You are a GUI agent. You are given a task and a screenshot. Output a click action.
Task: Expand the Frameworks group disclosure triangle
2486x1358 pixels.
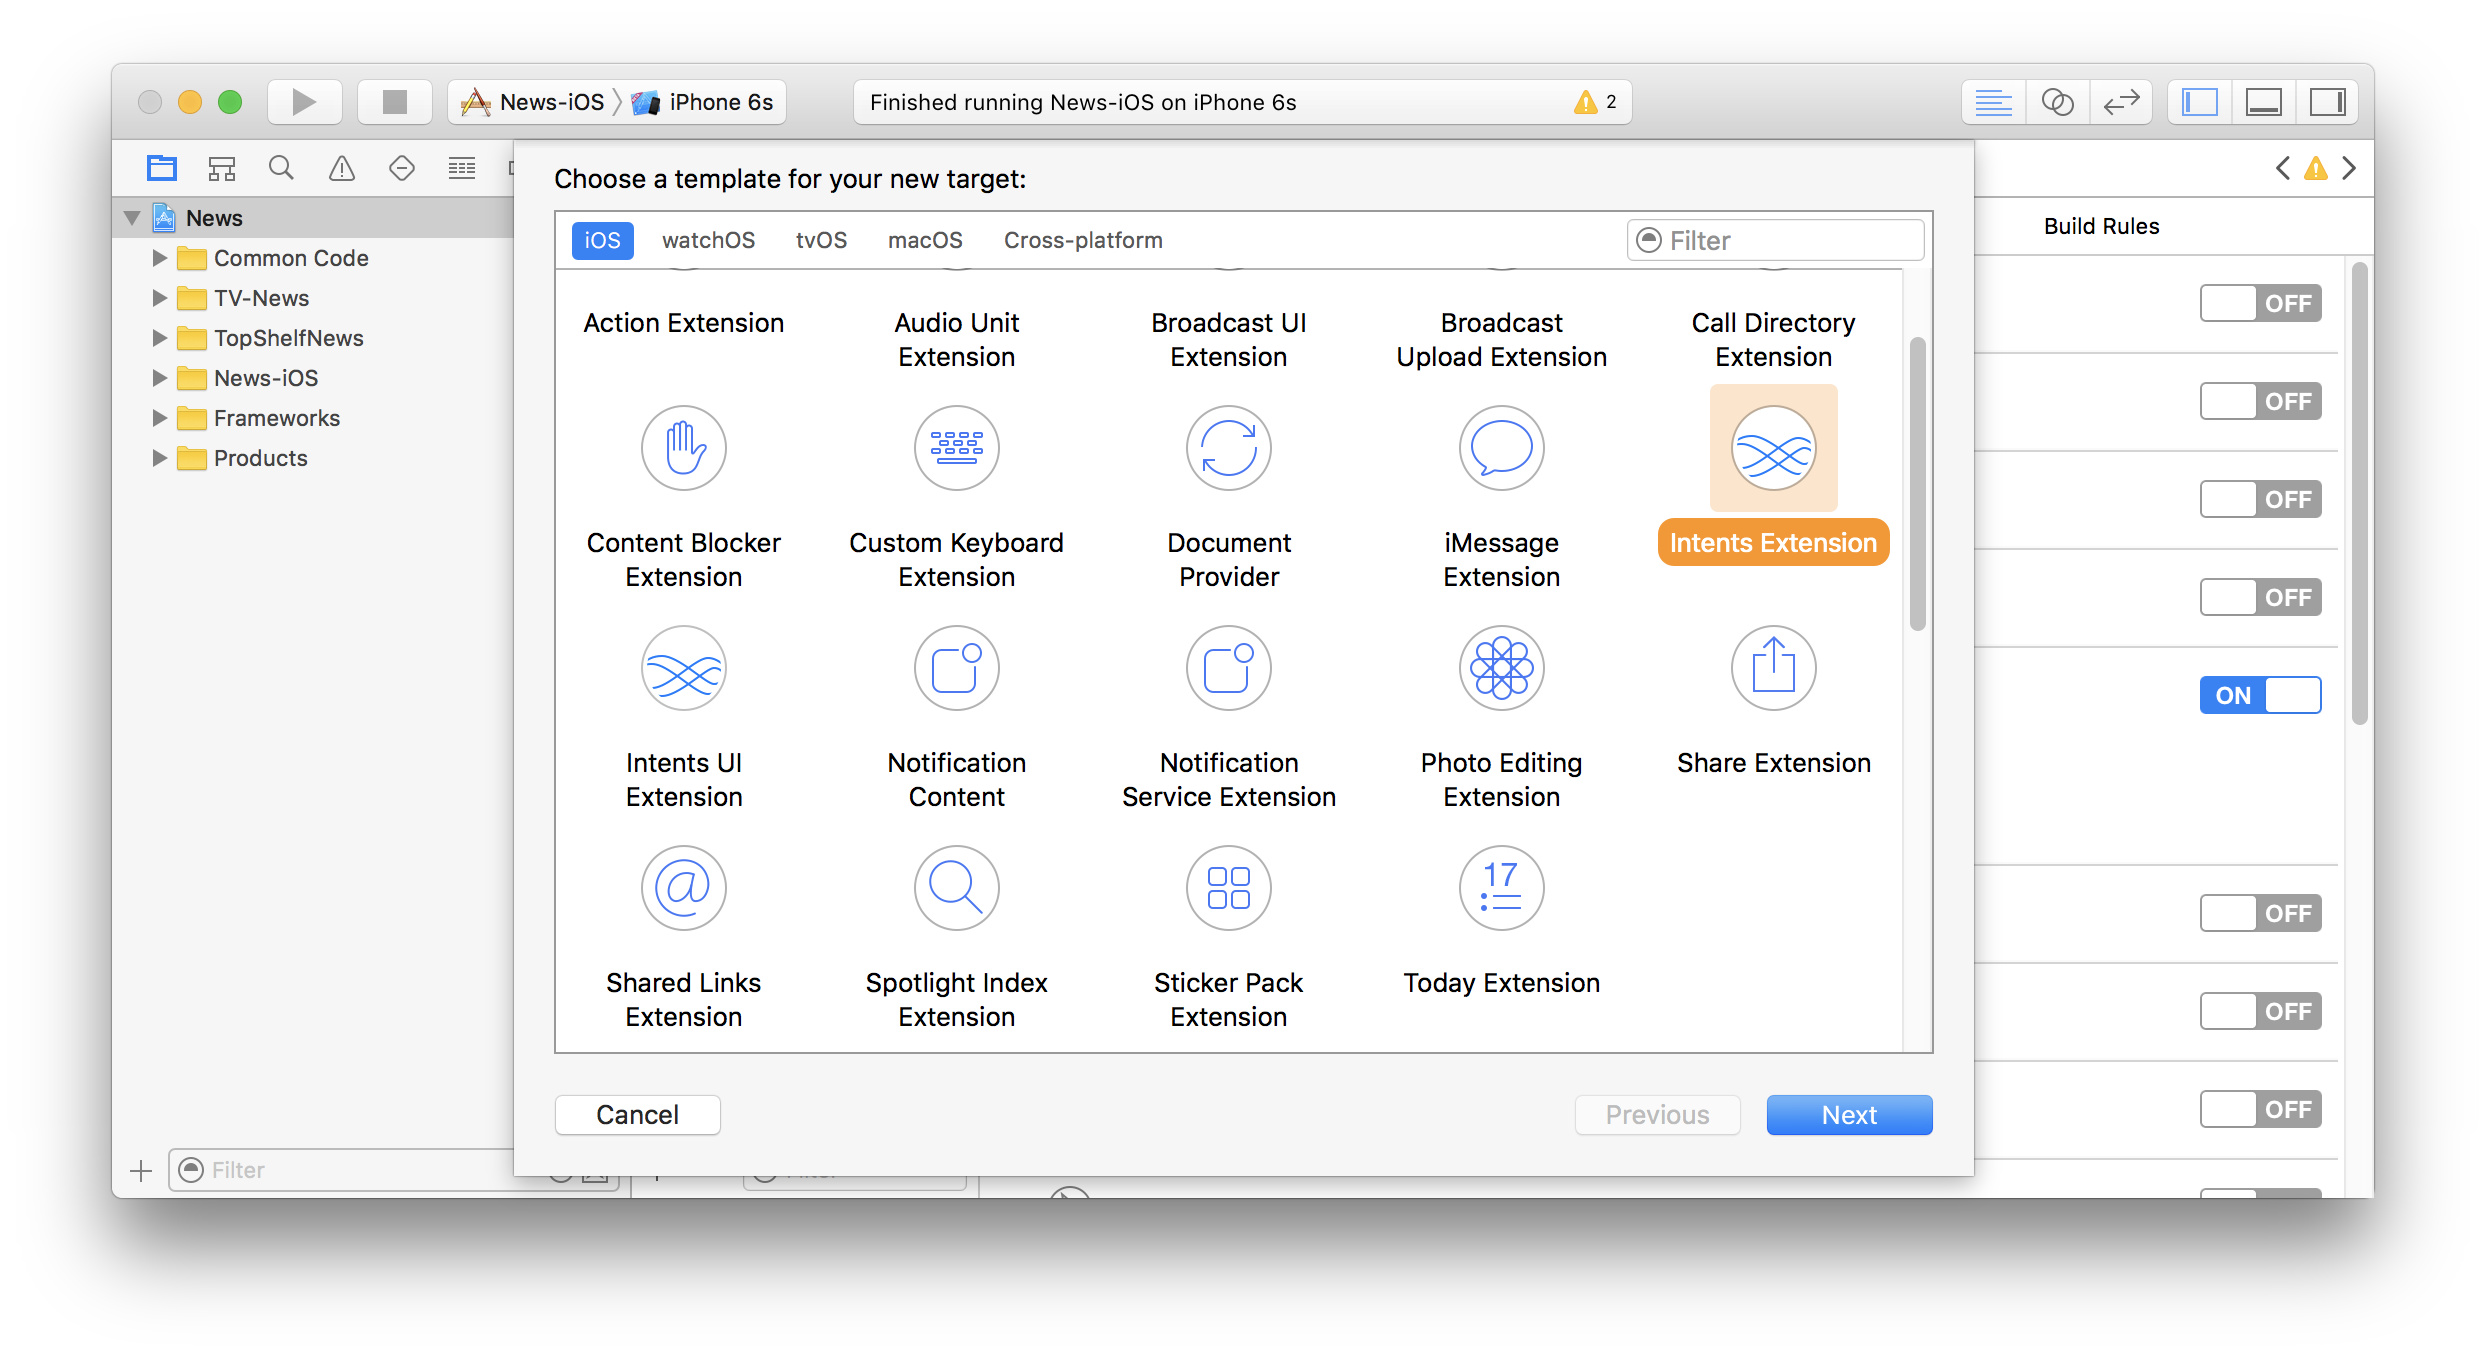159,418
